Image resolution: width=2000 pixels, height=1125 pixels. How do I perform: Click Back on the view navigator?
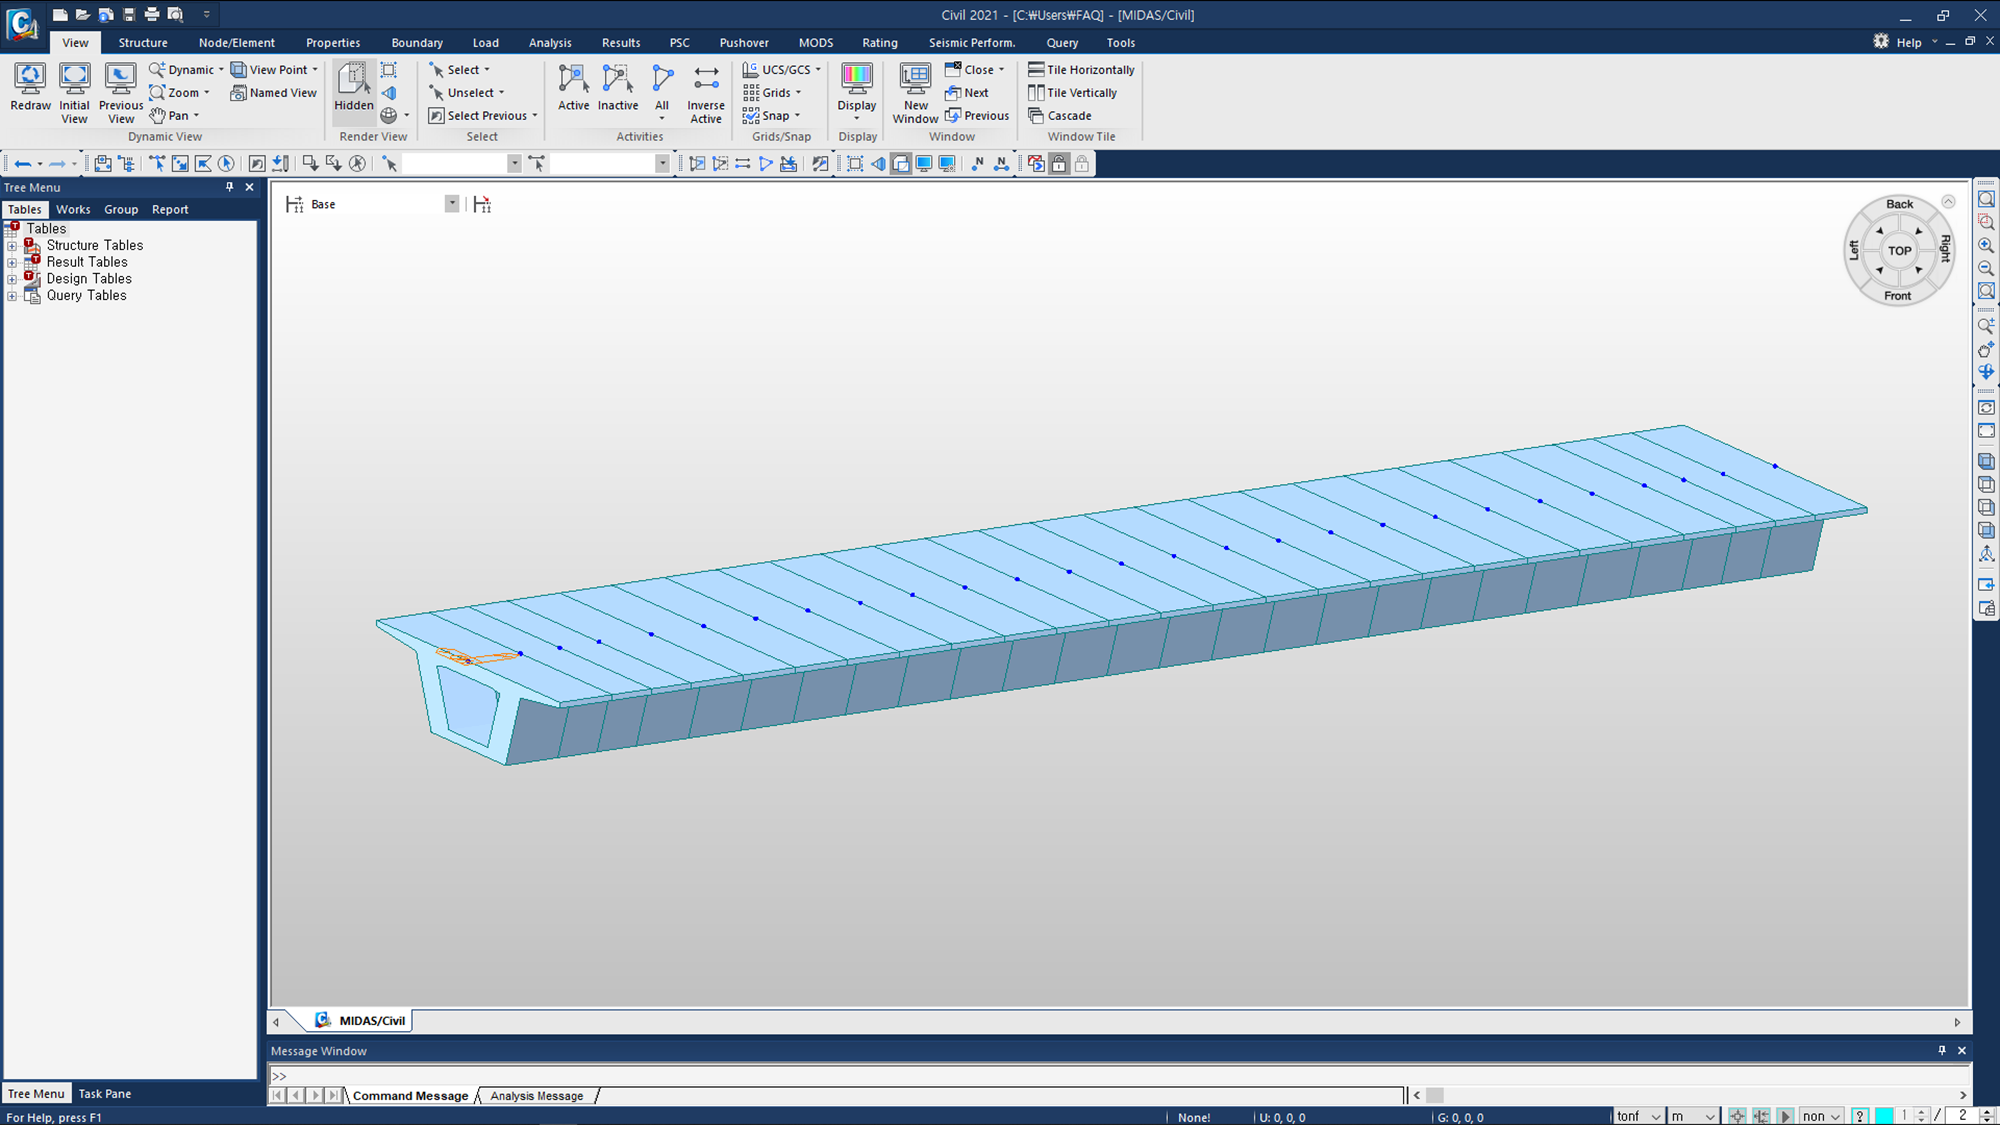tap(1899, 204)
